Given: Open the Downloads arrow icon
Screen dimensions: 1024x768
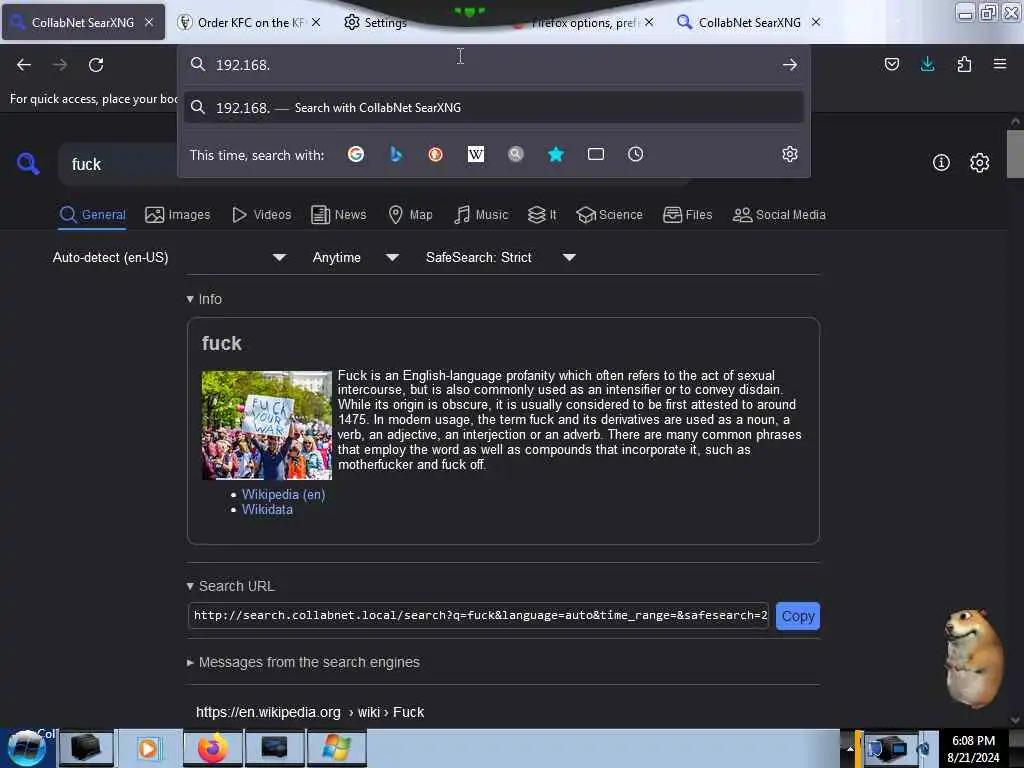Looking at the screenshot, I should click(927, 64).
